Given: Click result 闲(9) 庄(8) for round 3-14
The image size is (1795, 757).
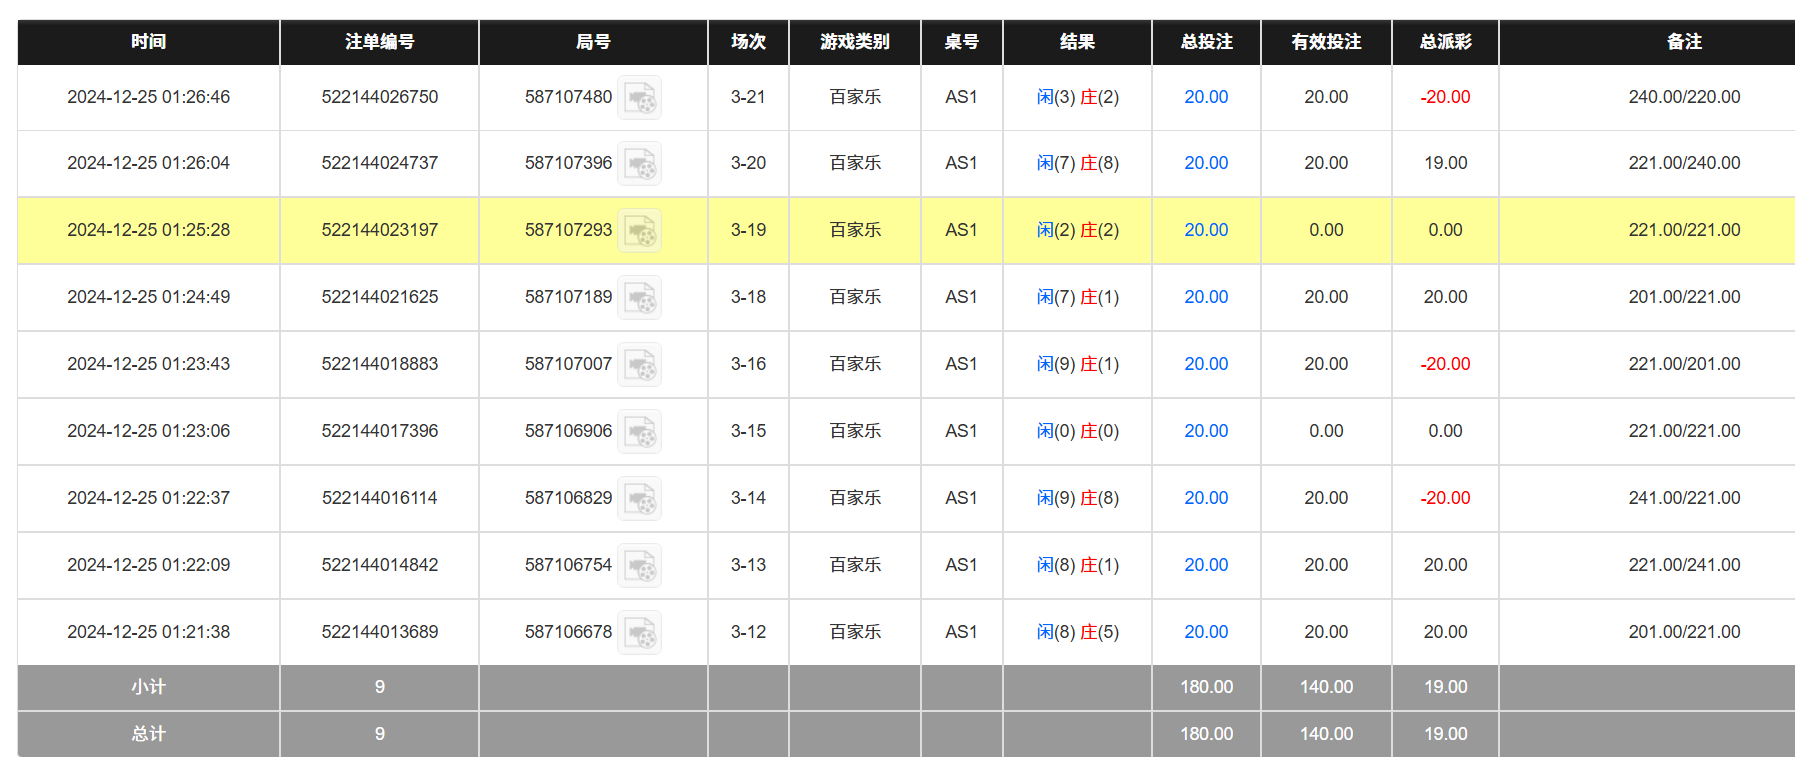Looking at the screenshot, I should click(x=1077, y=498).
